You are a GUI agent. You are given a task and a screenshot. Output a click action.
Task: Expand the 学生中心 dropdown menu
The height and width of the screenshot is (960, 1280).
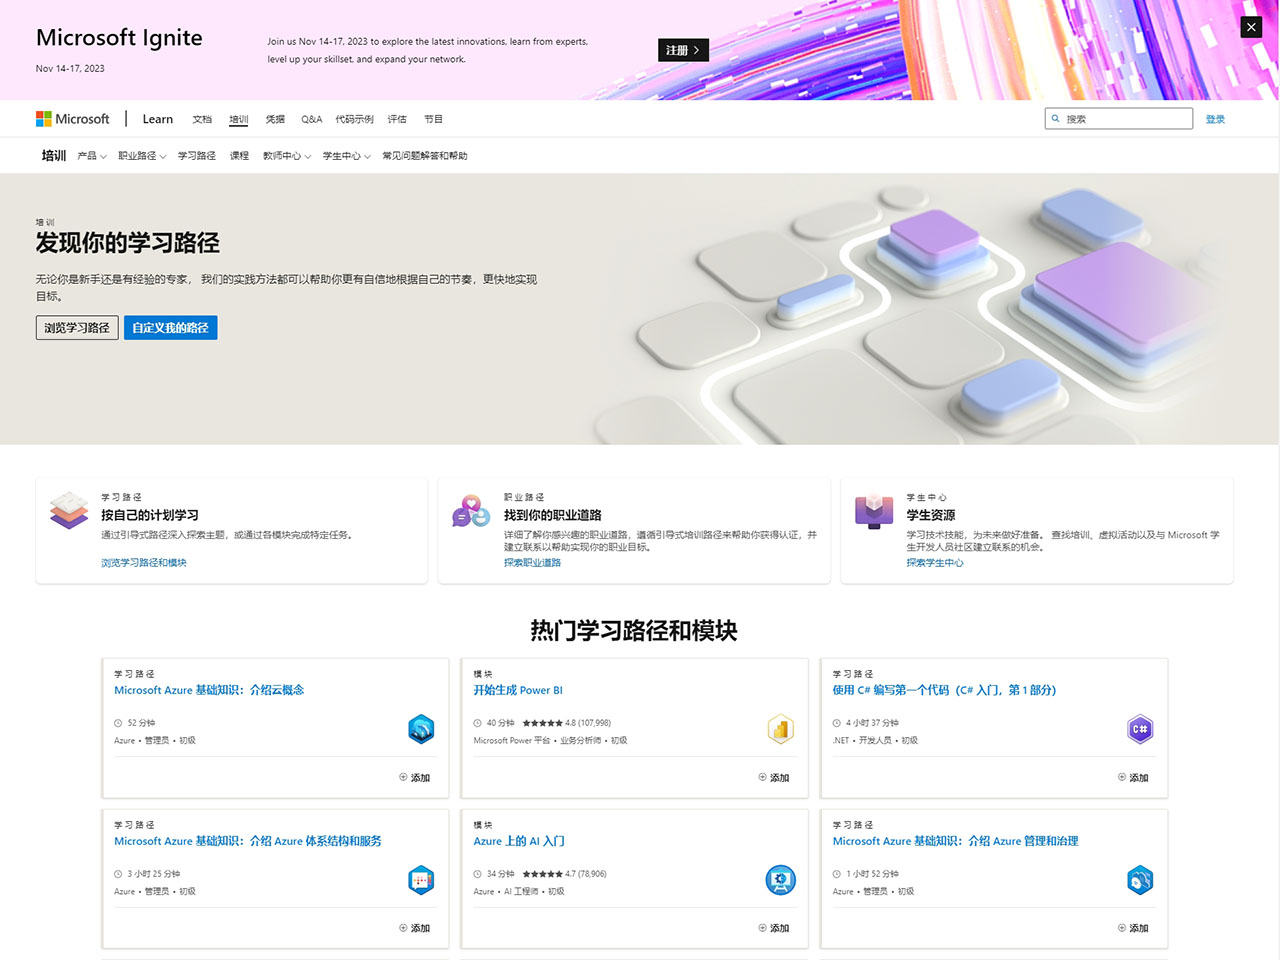tap(347, 156)
